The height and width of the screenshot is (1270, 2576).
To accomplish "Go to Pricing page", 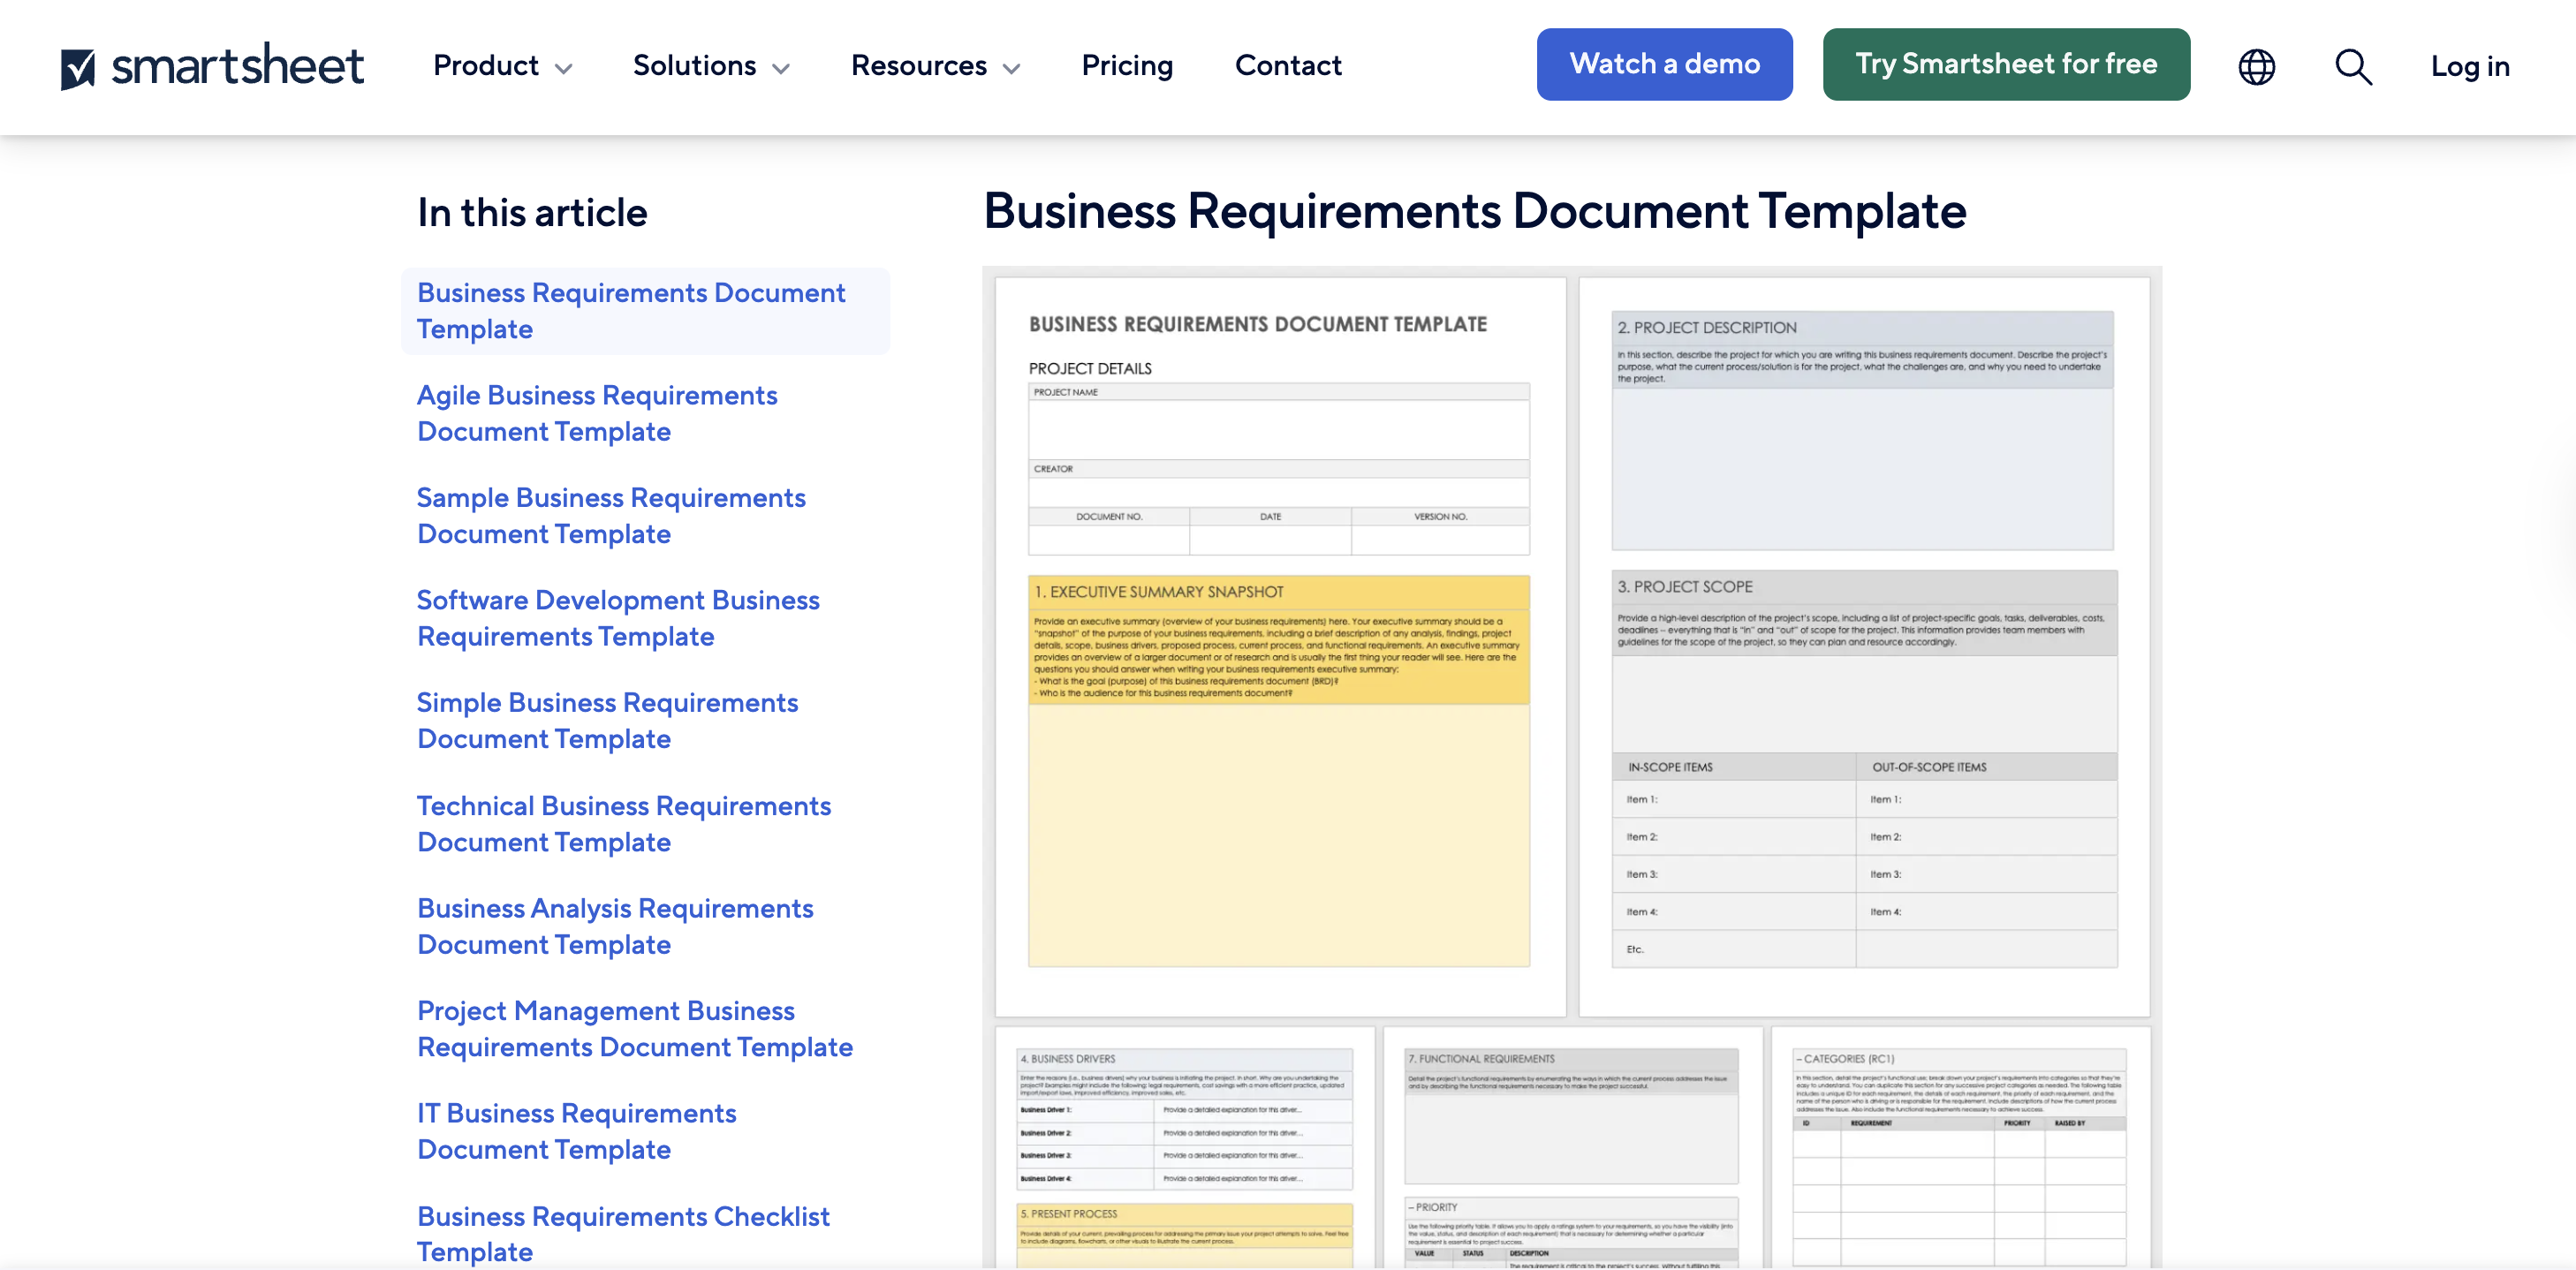I will [1127, 65].
